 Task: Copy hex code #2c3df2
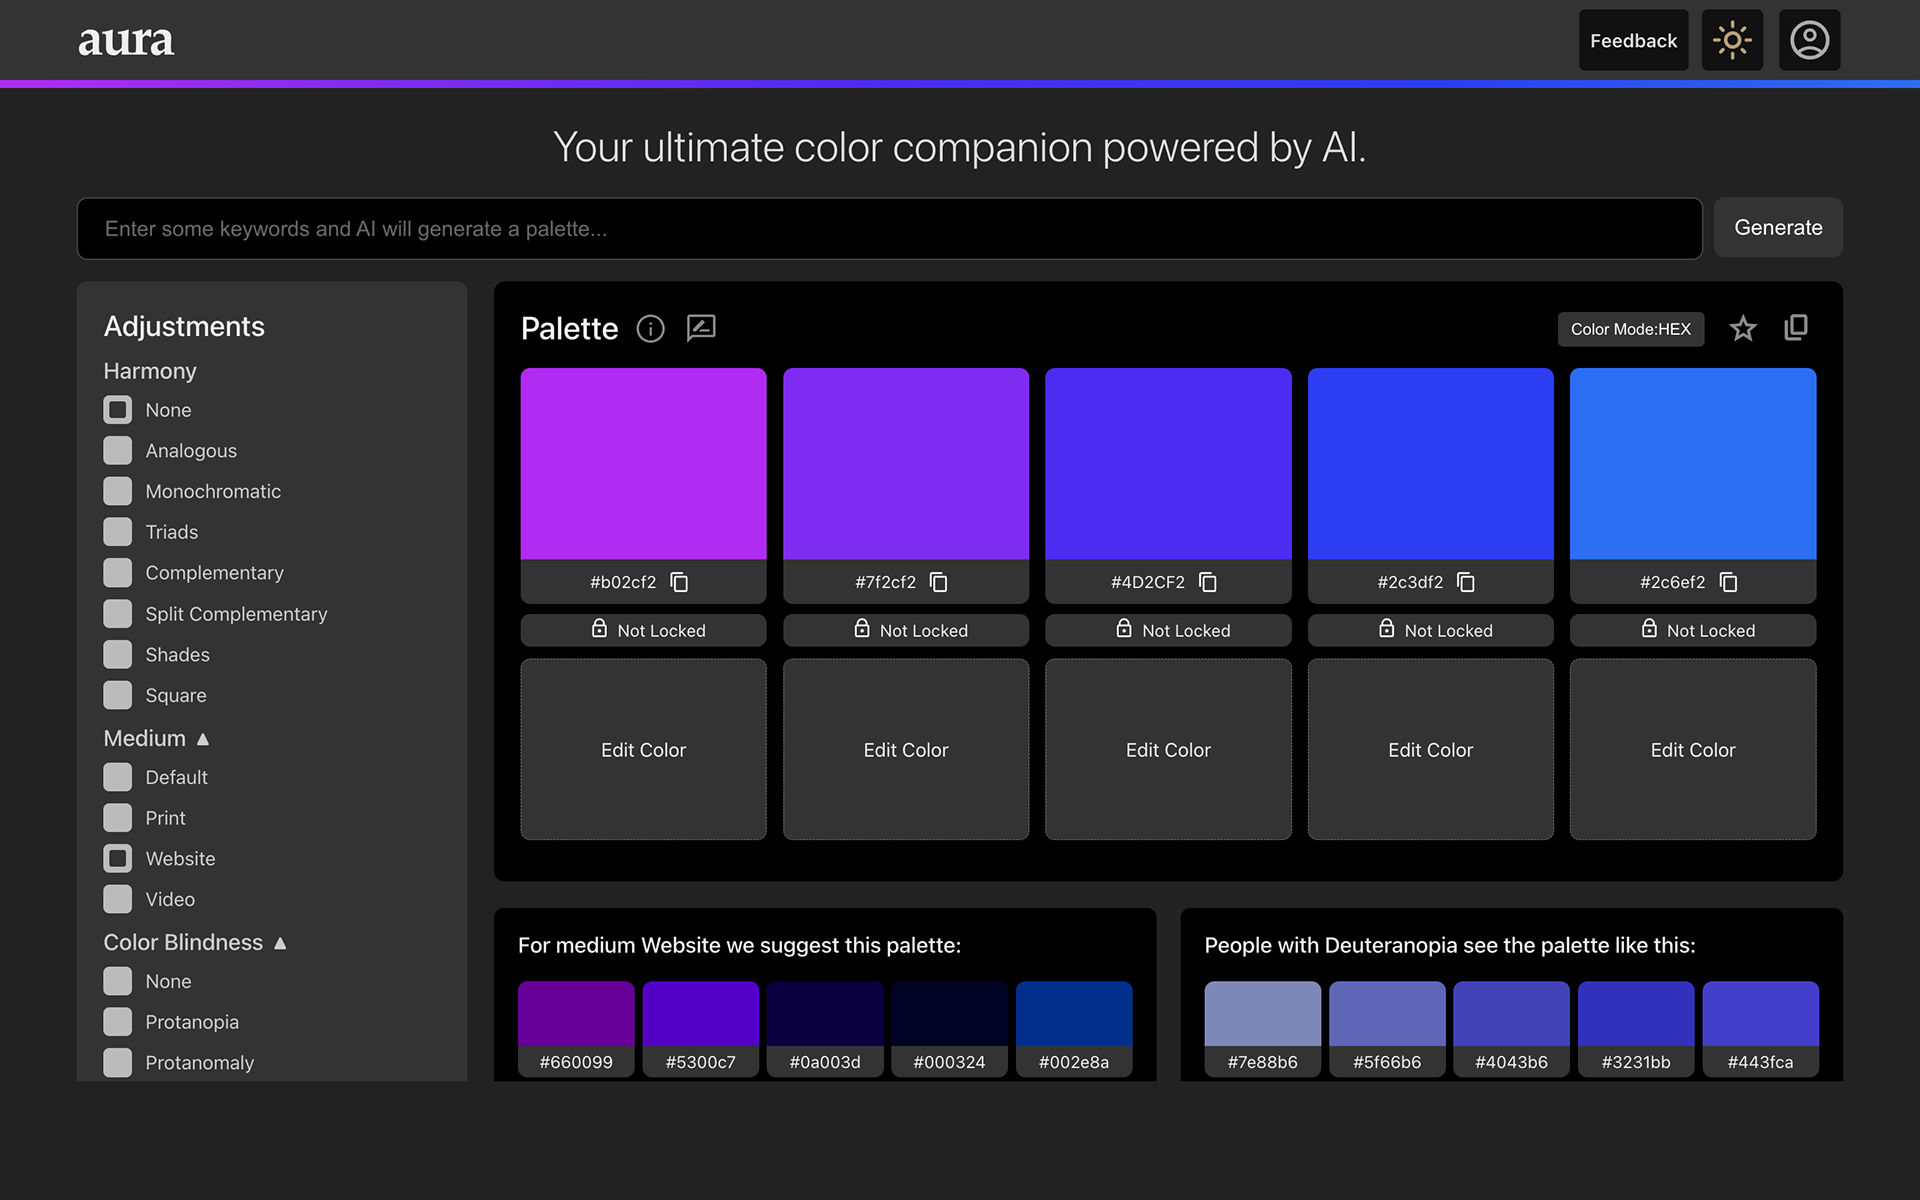1466,582
